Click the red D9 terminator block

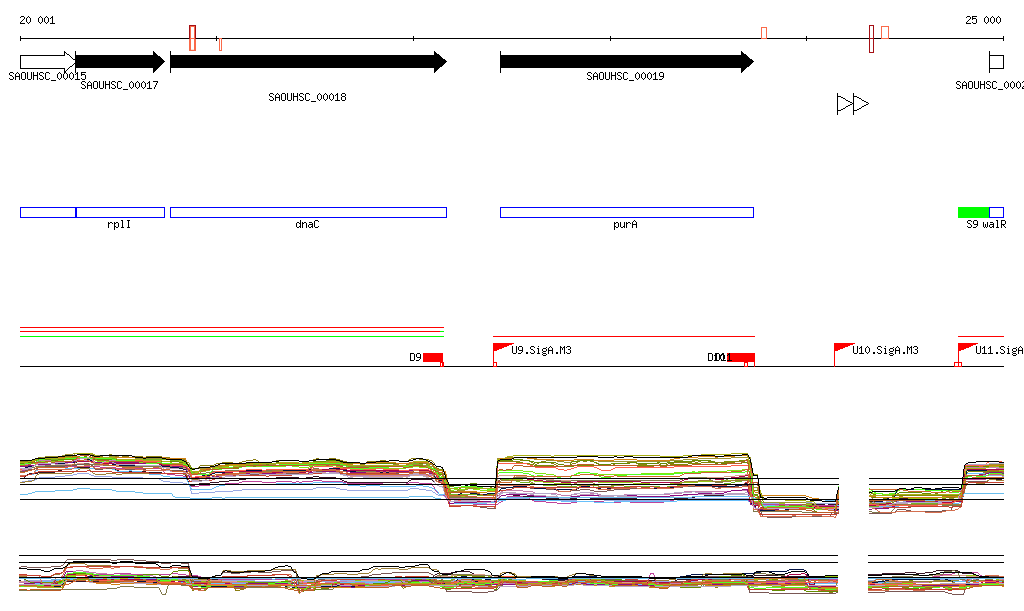pos(433,357)
